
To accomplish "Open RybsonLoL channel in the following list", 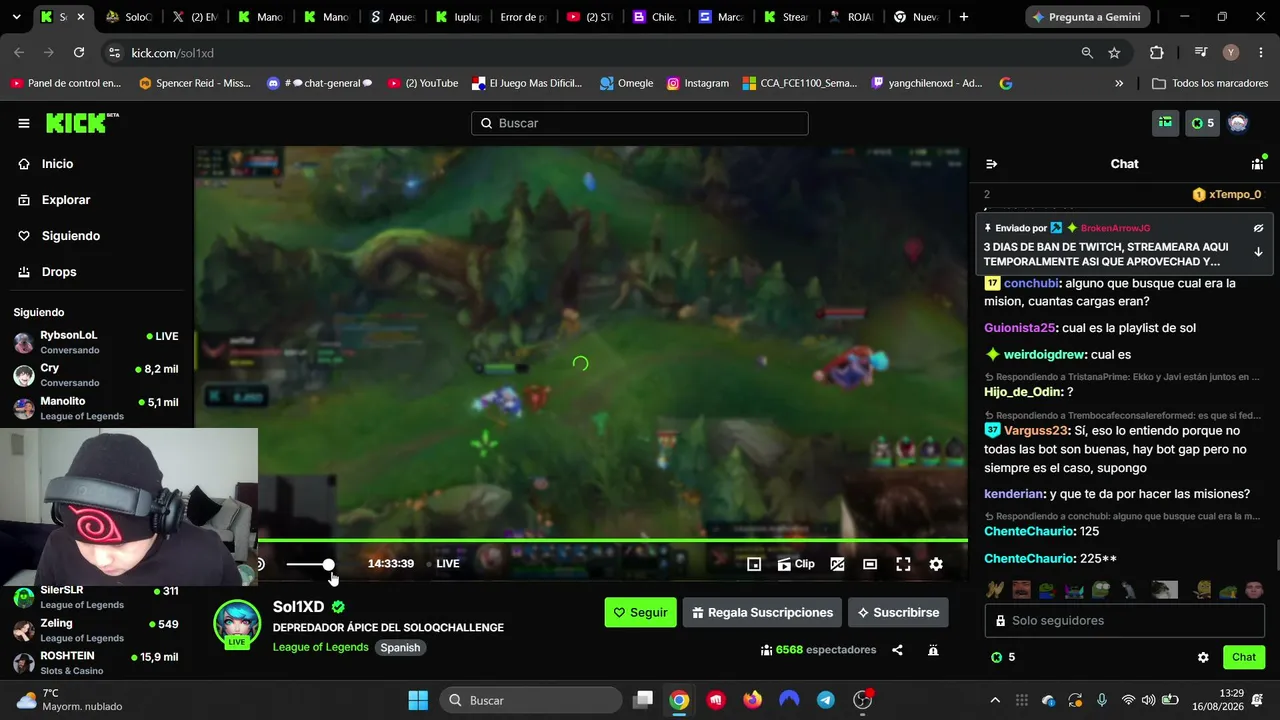I will tap(96, 342).
